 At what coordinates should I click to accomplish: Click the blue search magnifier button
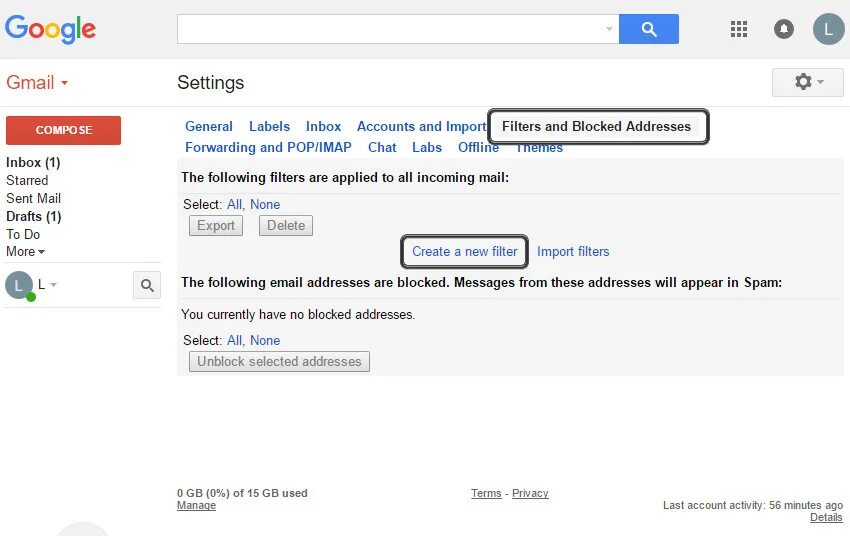pos(648,29)
